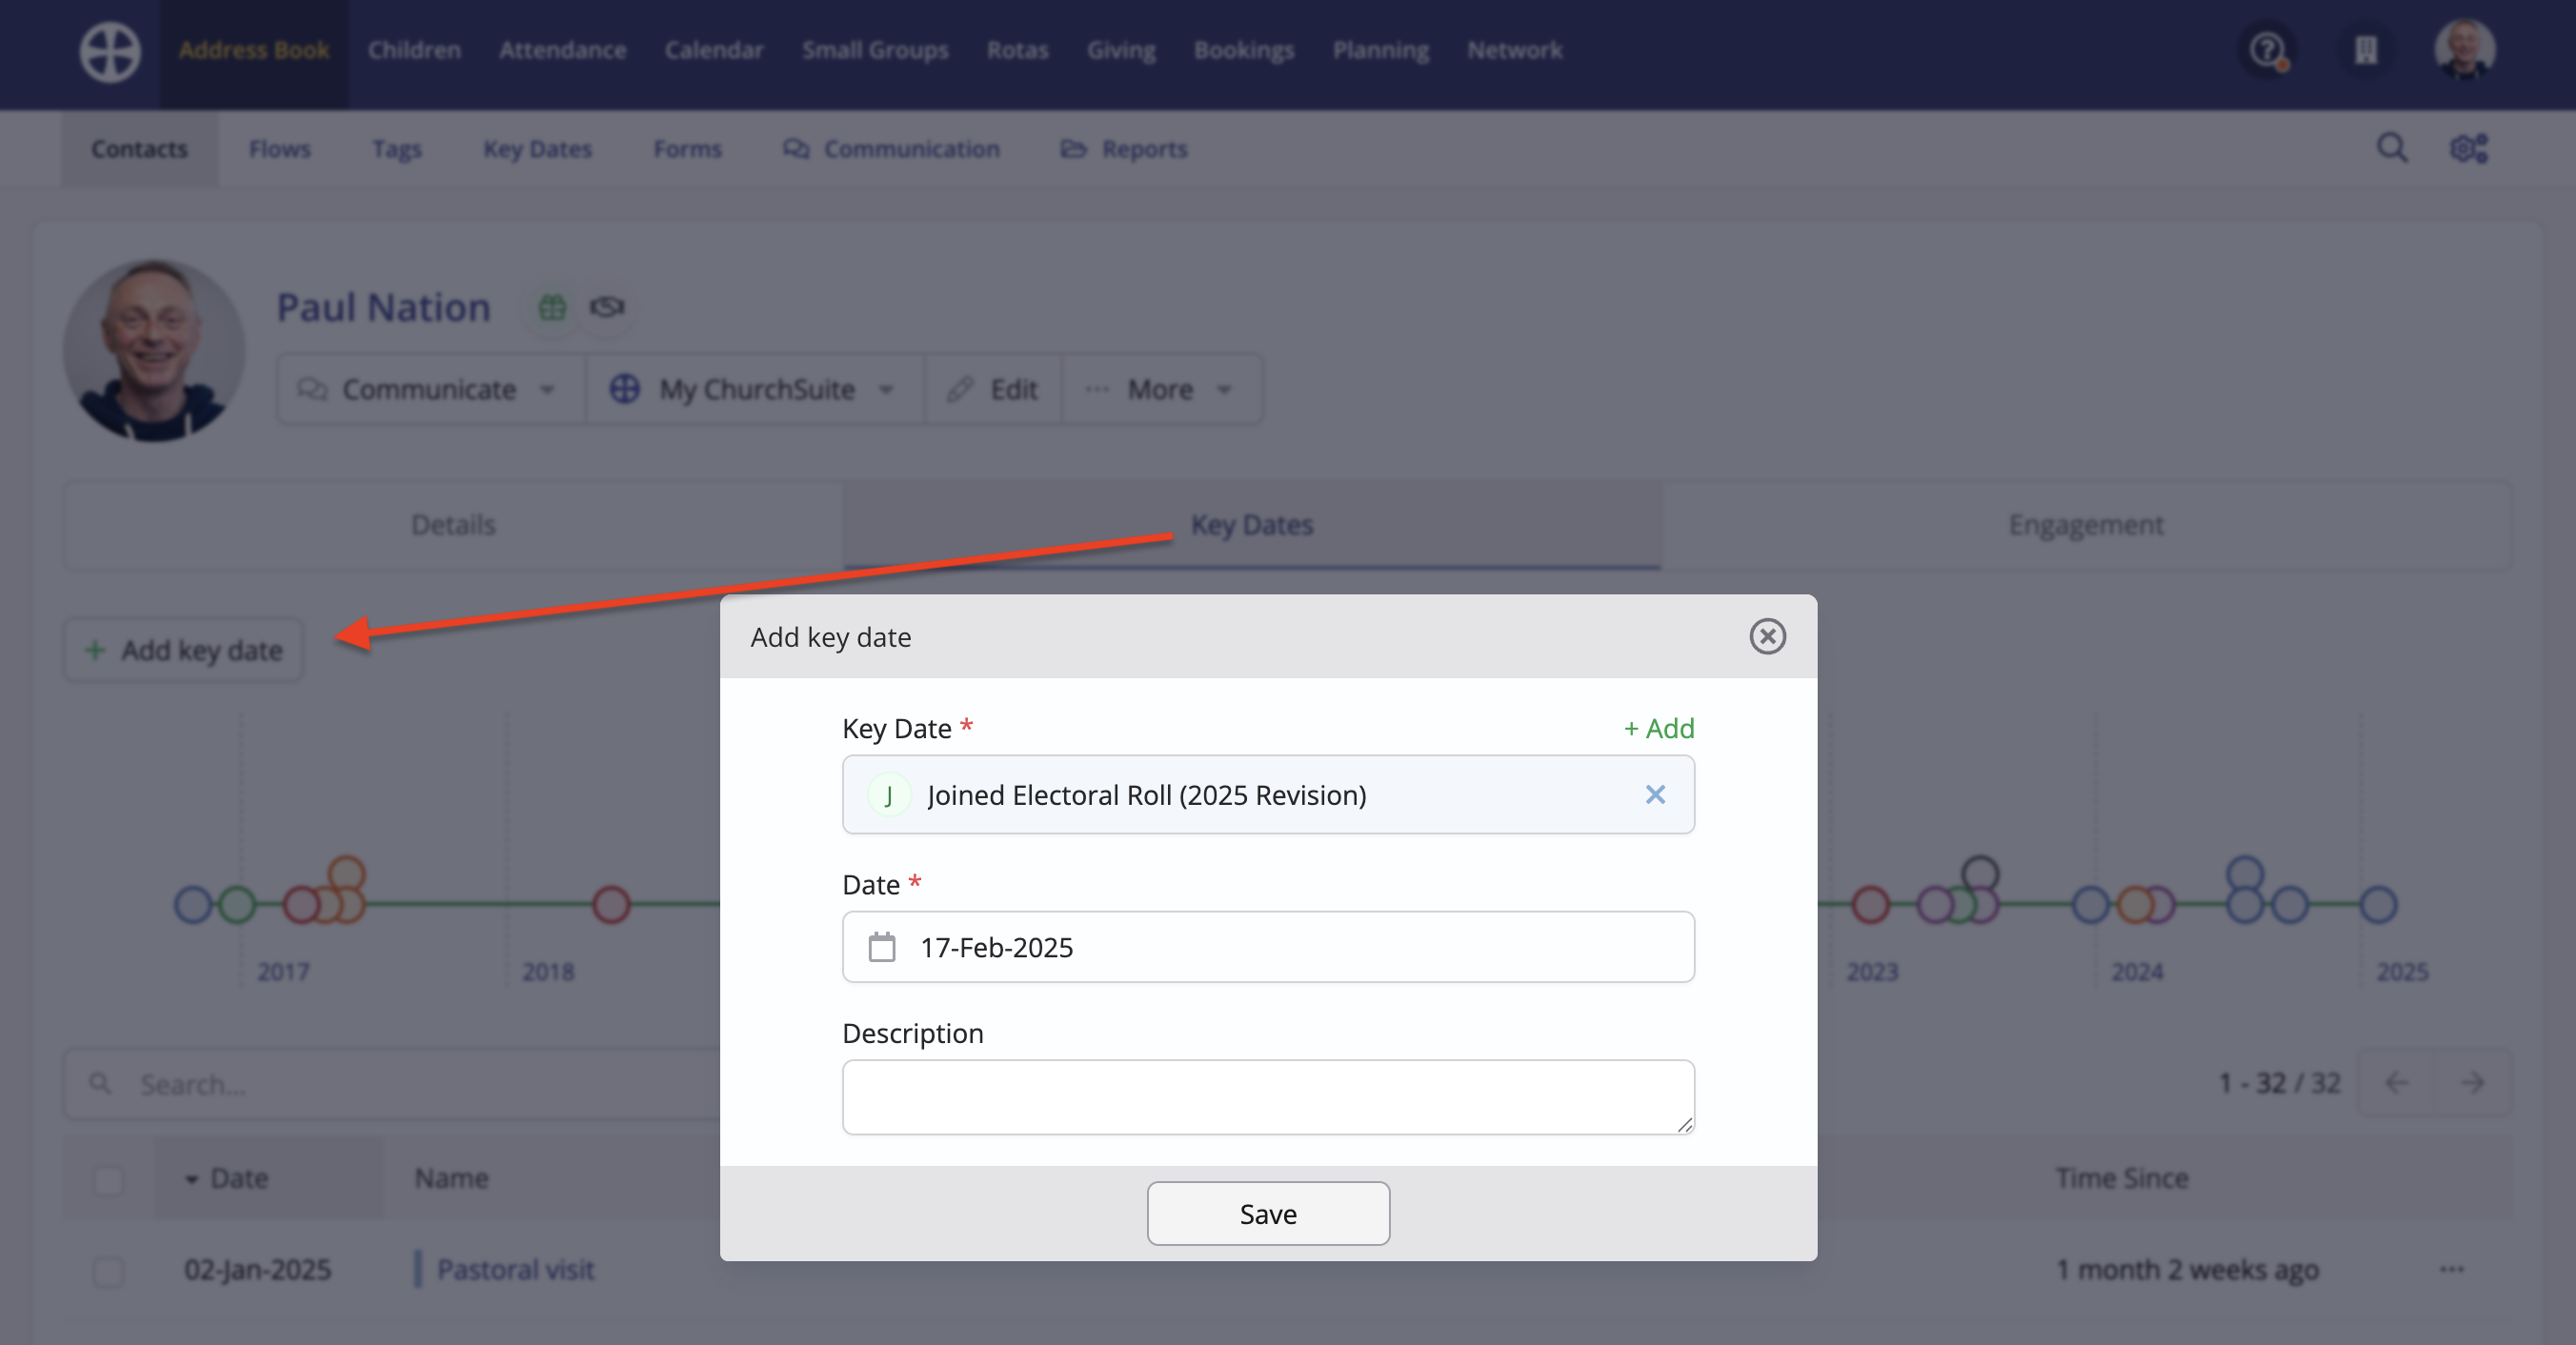Screen dimensions: 2576x1345
Task: Expand the My ChurchSuite dropdown
Action: click(x=754, y=389)
